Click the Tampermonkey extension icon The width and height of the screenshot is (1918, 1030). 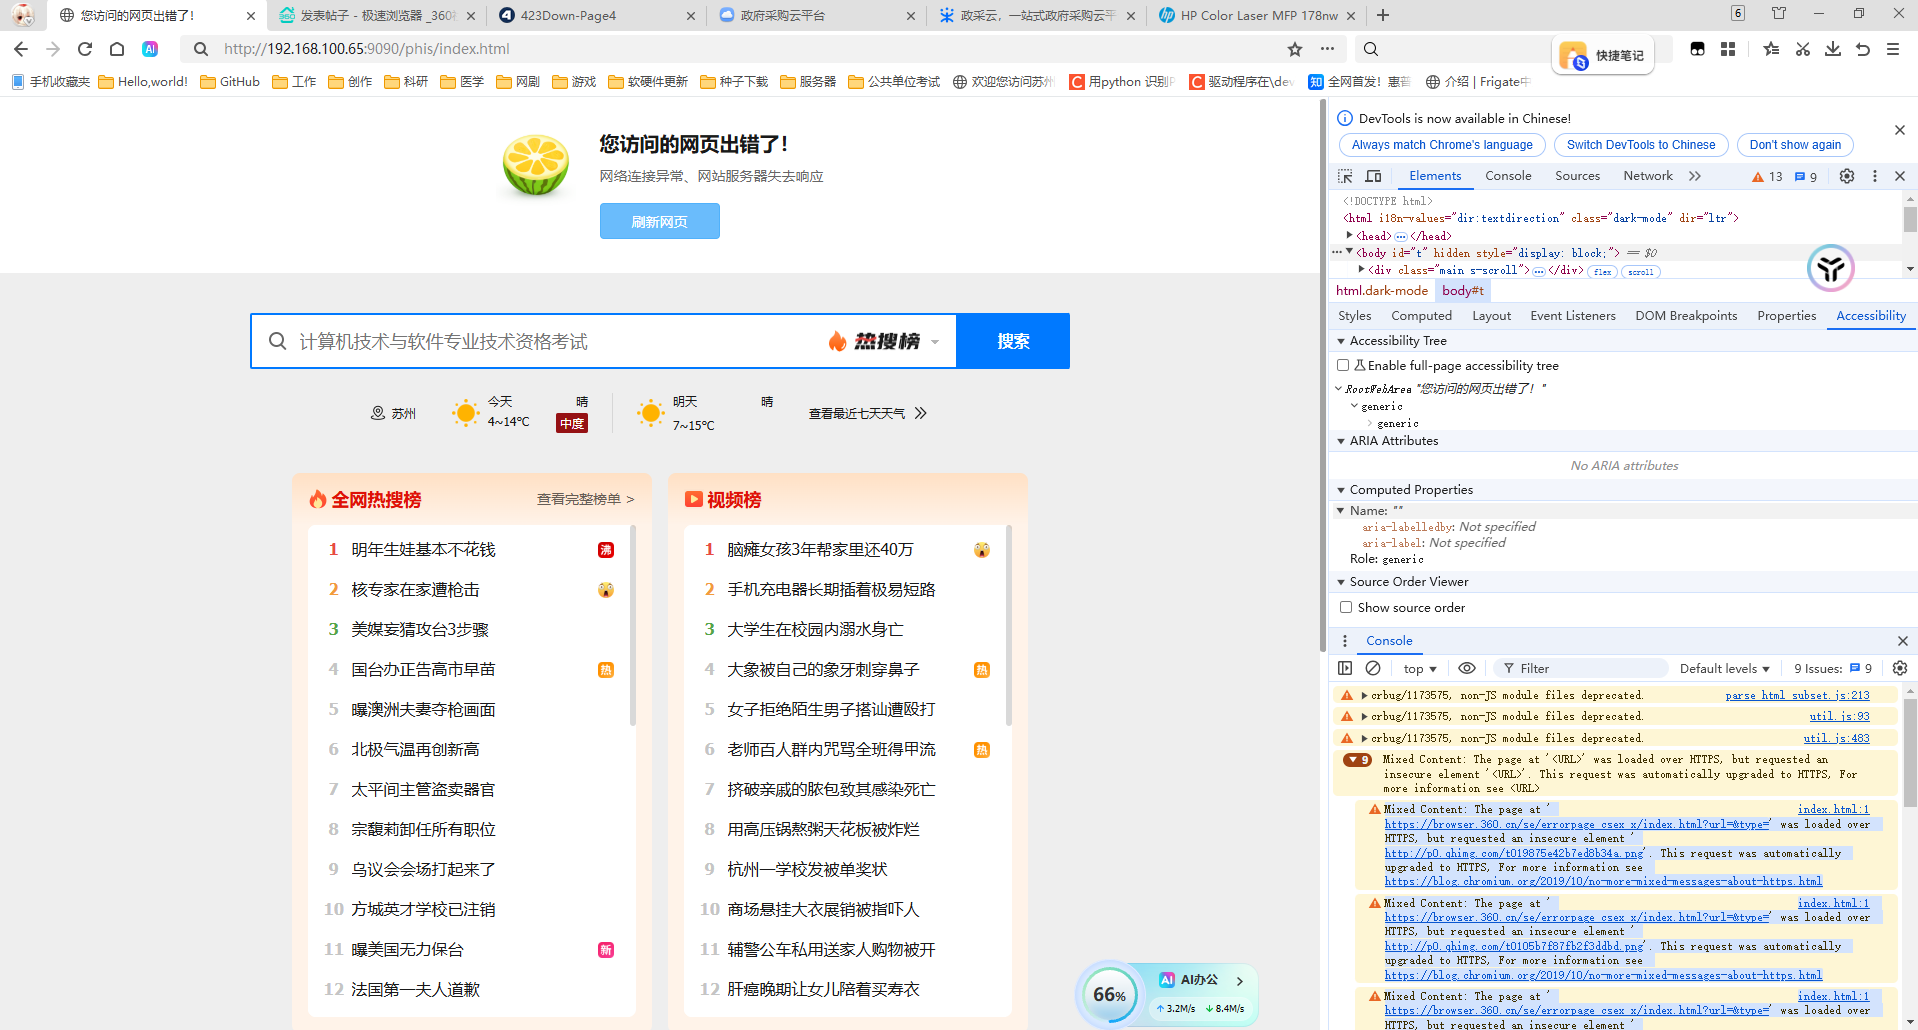click(x=1698, y=49)
